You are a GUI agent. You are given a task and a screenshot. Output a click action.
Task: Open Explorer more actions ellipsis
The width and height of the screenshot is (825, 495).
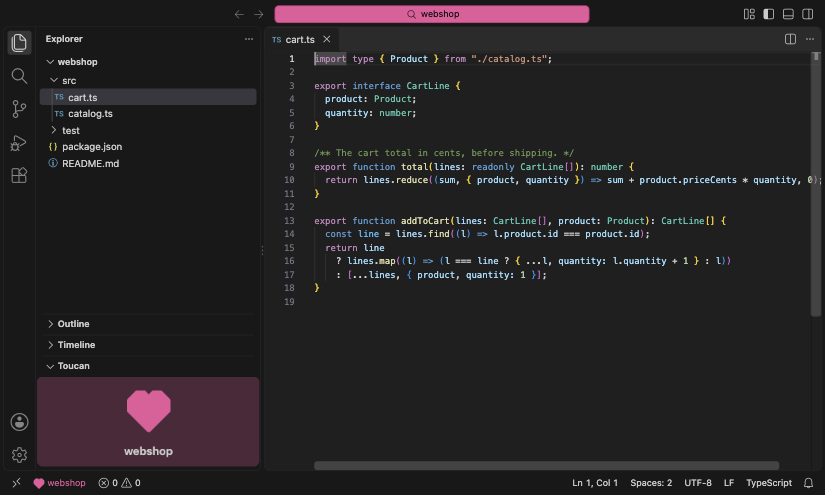249,39
